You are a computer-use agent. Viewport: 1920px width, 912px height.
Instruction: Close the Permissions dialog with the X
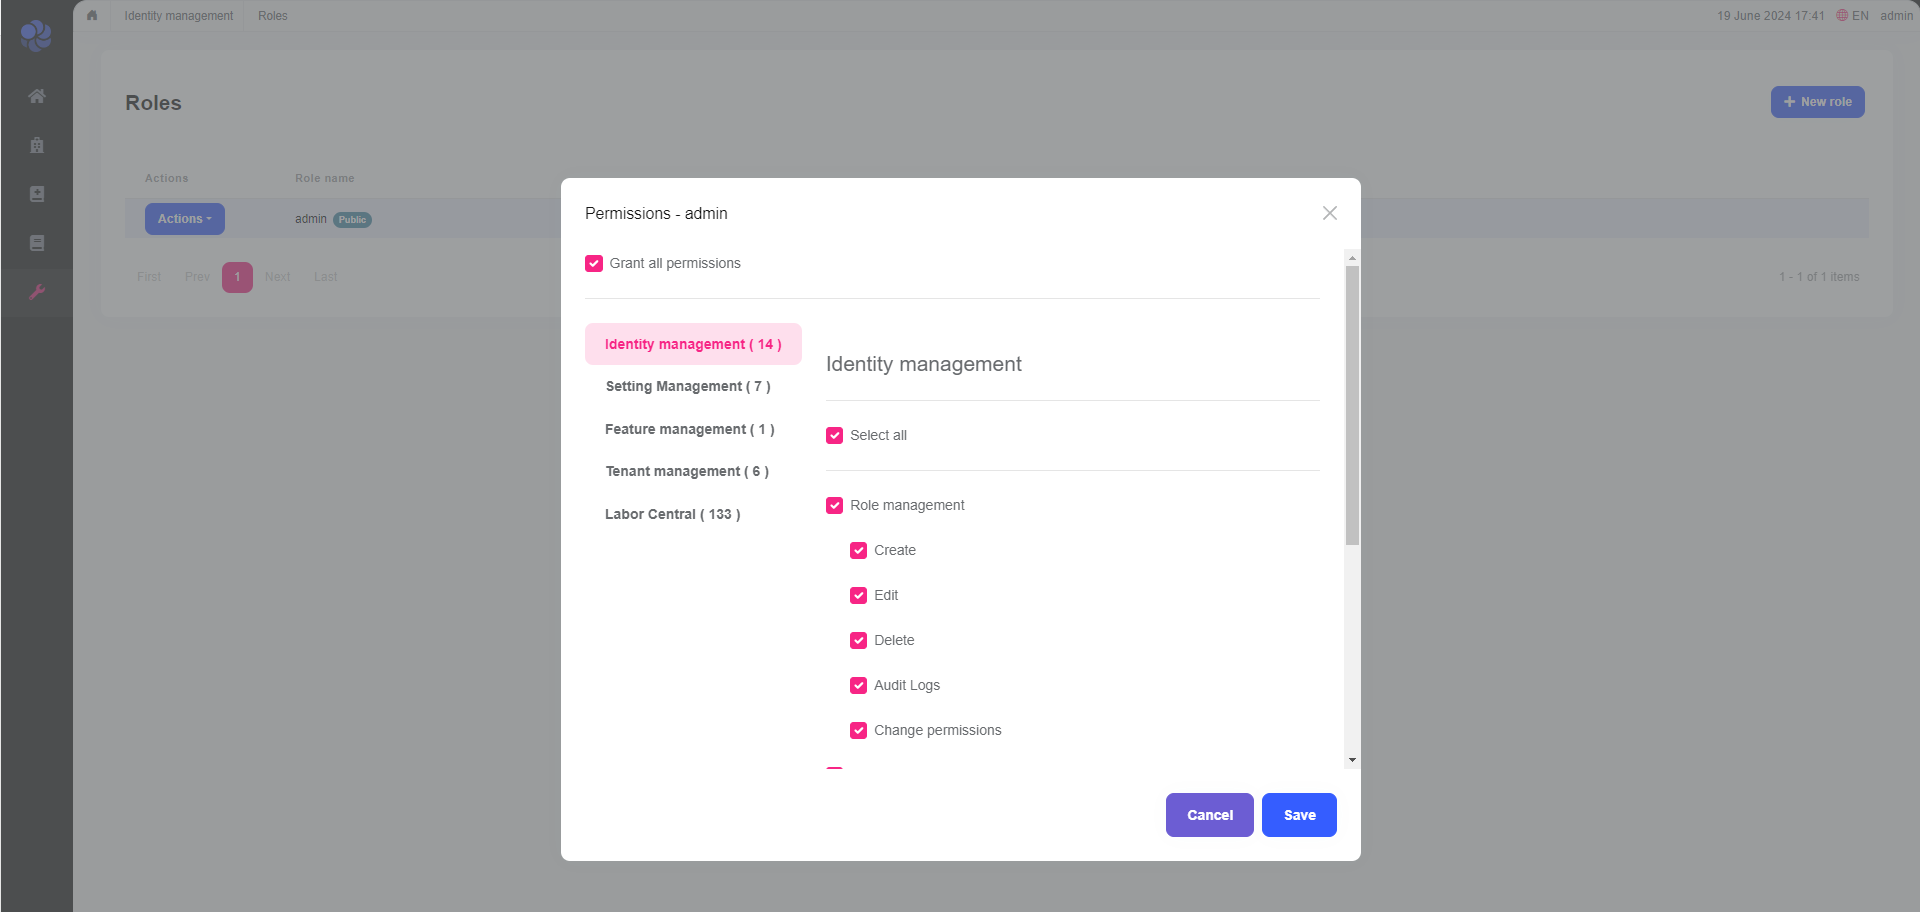pos(1329,213)
